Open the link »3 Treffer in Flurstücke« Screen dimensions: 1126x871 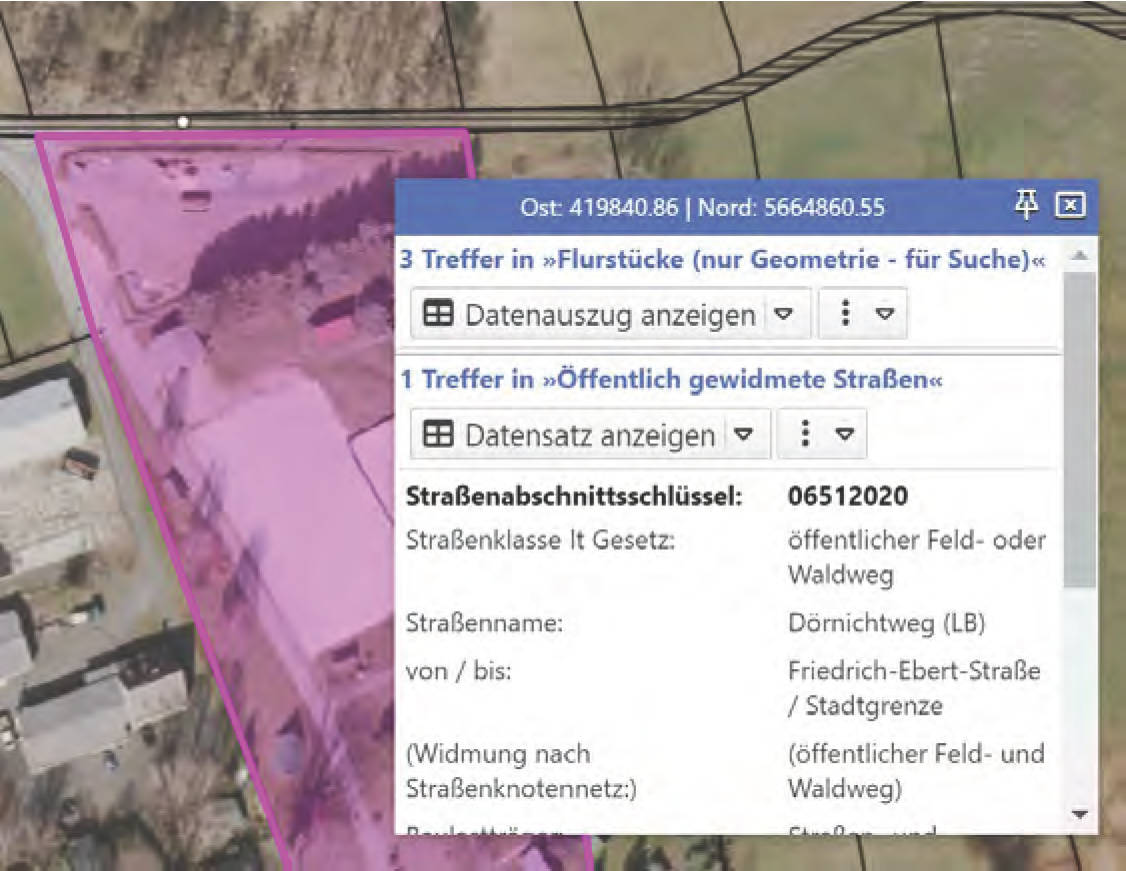coord(723,258)
